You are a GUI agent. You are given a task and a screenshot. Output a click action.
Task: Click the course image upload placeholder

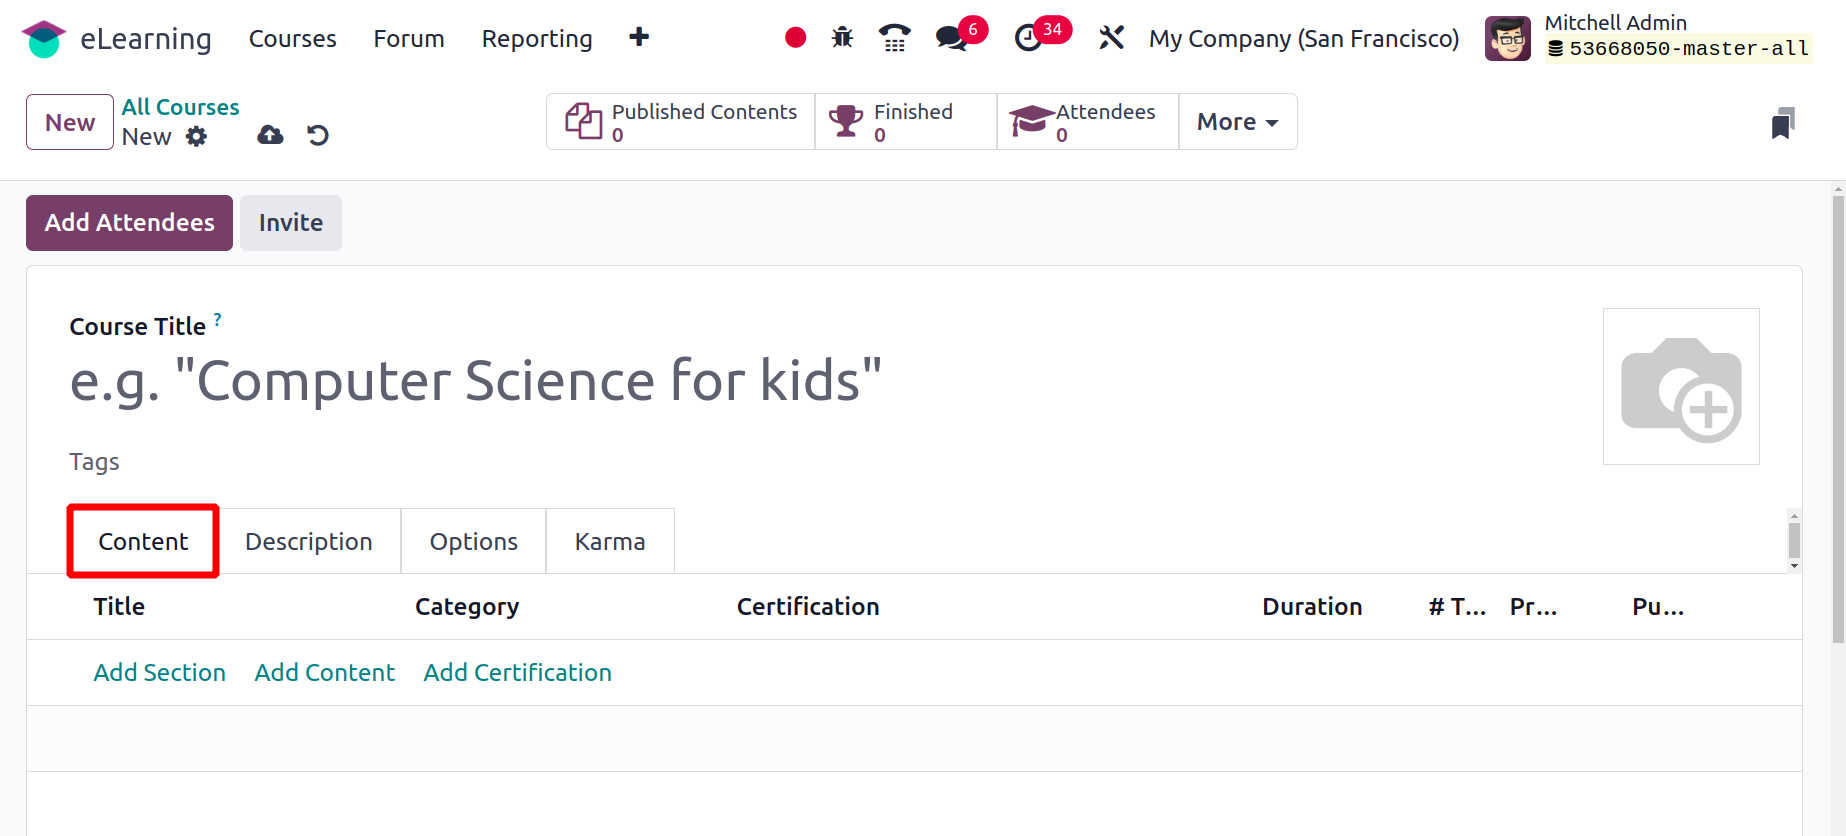pos(1680,387)
